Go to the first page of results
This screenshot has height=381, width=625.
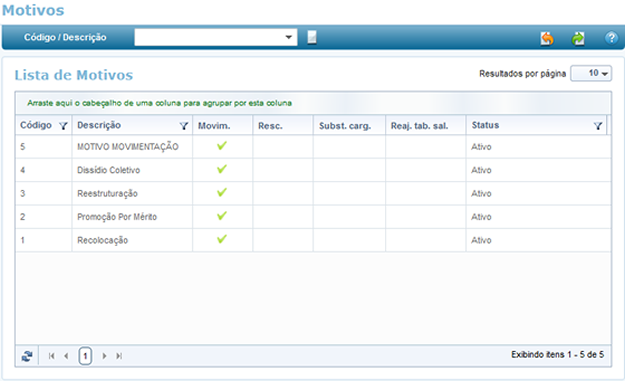click(x=51, y=356)
